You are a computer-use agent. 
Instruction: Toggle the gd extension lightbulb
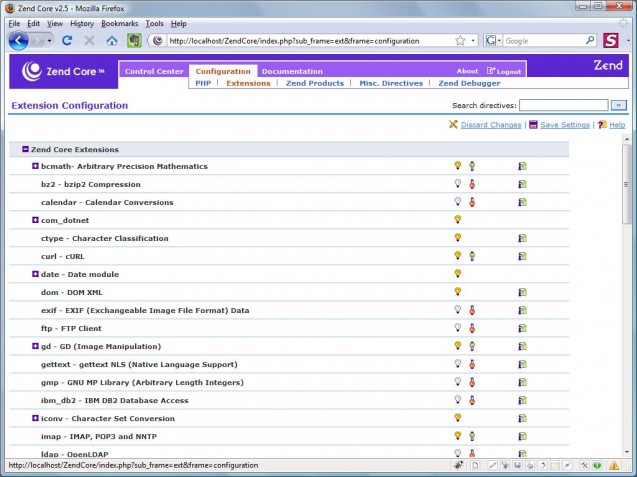pos(457,345)
